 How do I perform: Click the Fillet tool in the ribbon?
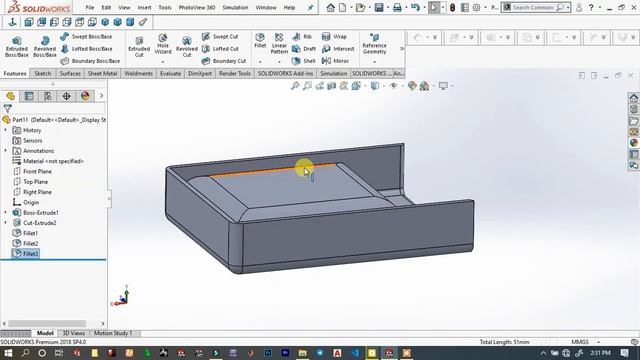tap(260, 41)
